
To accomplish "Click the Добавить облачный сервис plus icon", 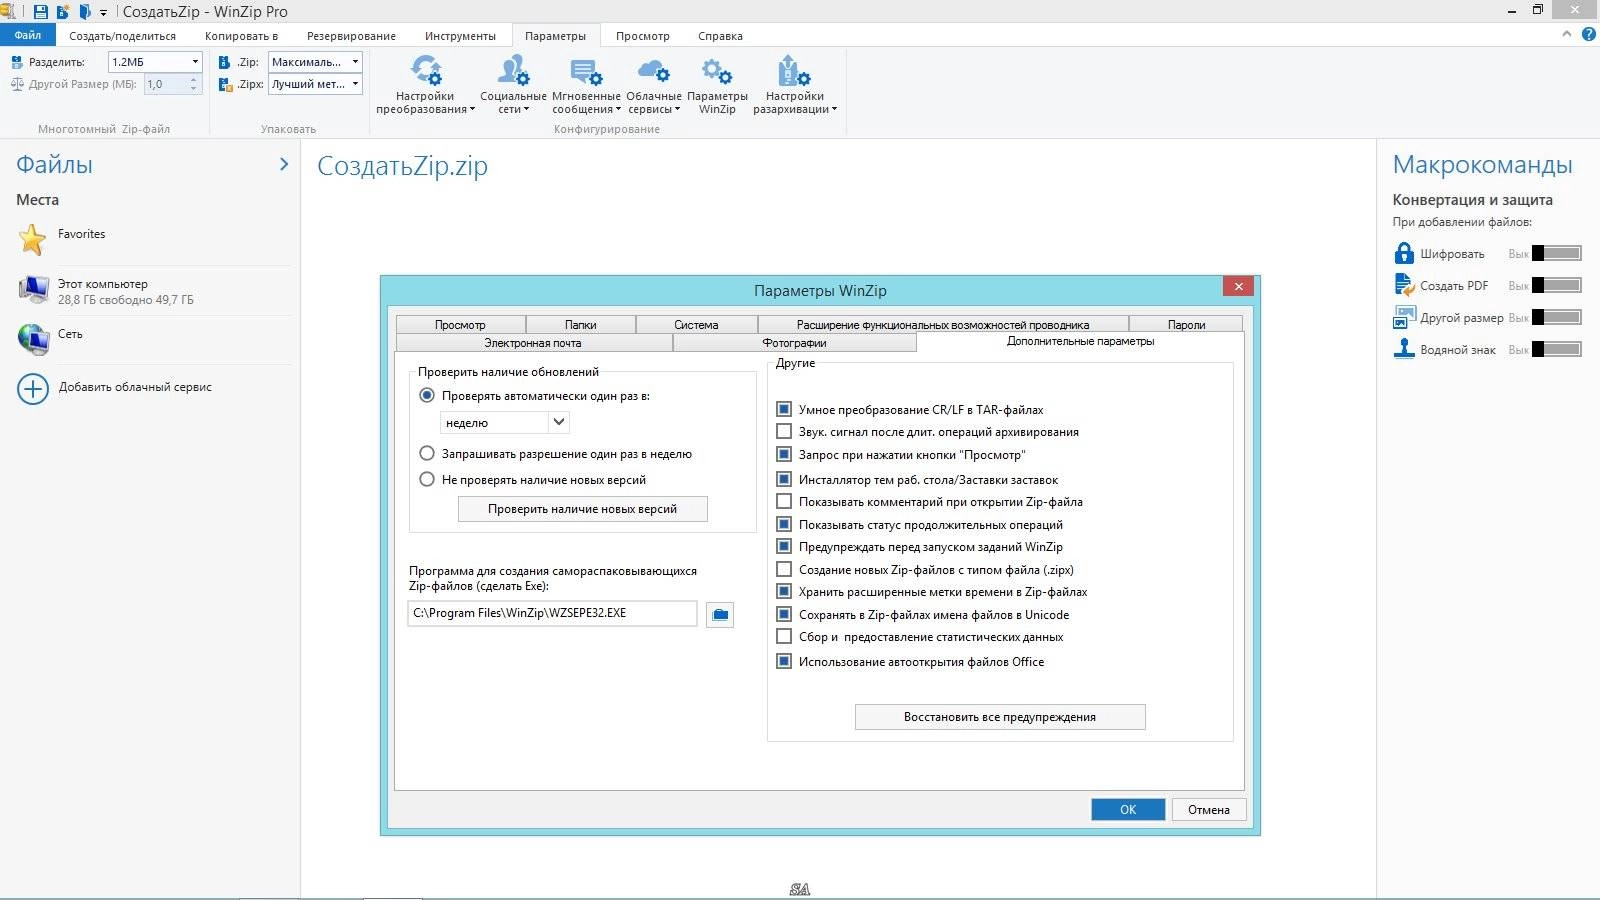I will pyautogui.click(x=33, y=388).
